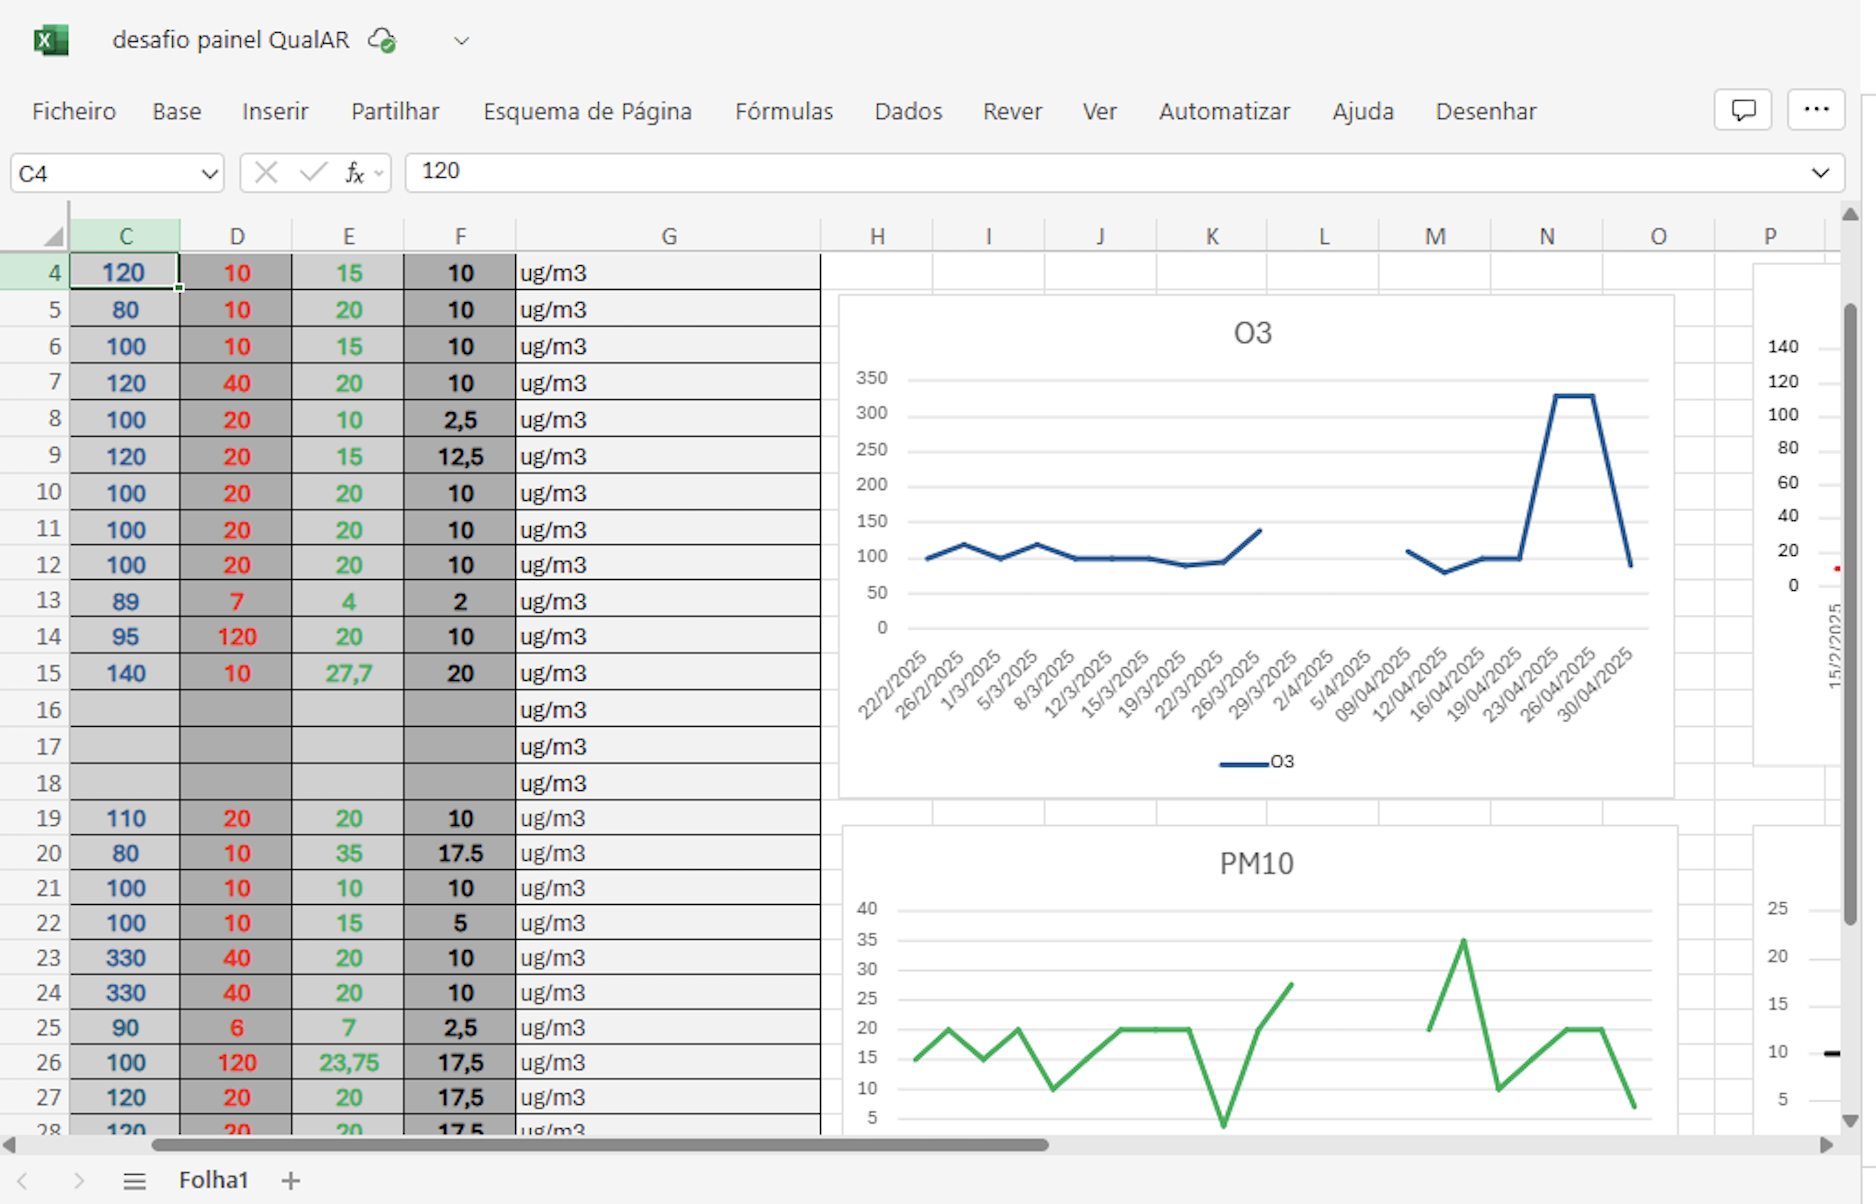
Task: Open the Ajuda tab
Action: [1363, 111]
